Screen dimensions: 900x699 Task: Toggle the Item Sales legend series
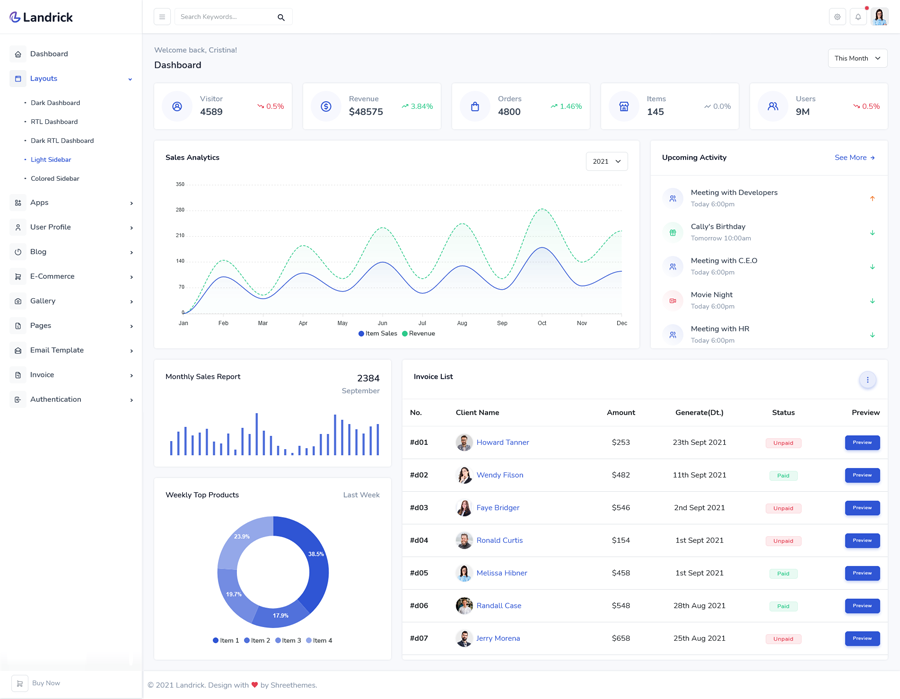[378, 333]
